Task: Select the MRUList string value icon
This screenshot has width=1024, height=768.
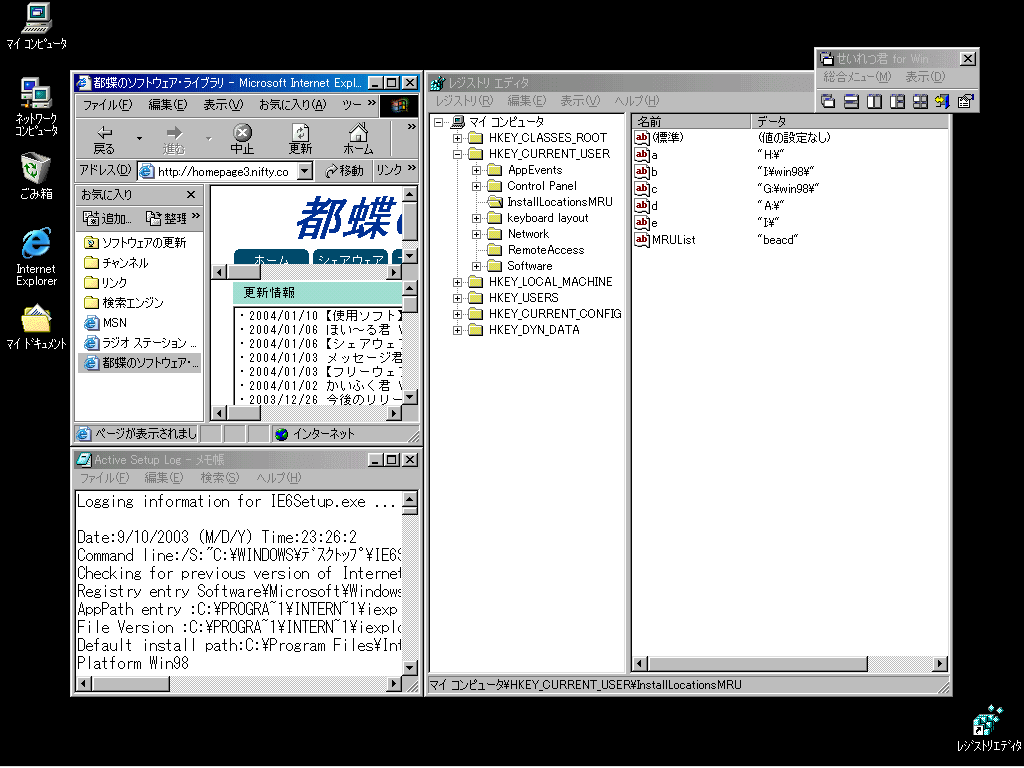Action: point(642,240)
